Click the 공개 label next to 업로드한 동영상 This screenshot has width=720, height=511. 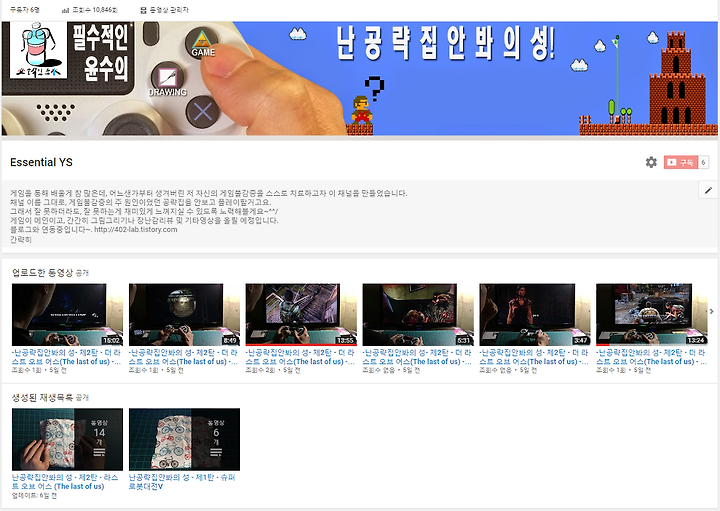point(82,273)
